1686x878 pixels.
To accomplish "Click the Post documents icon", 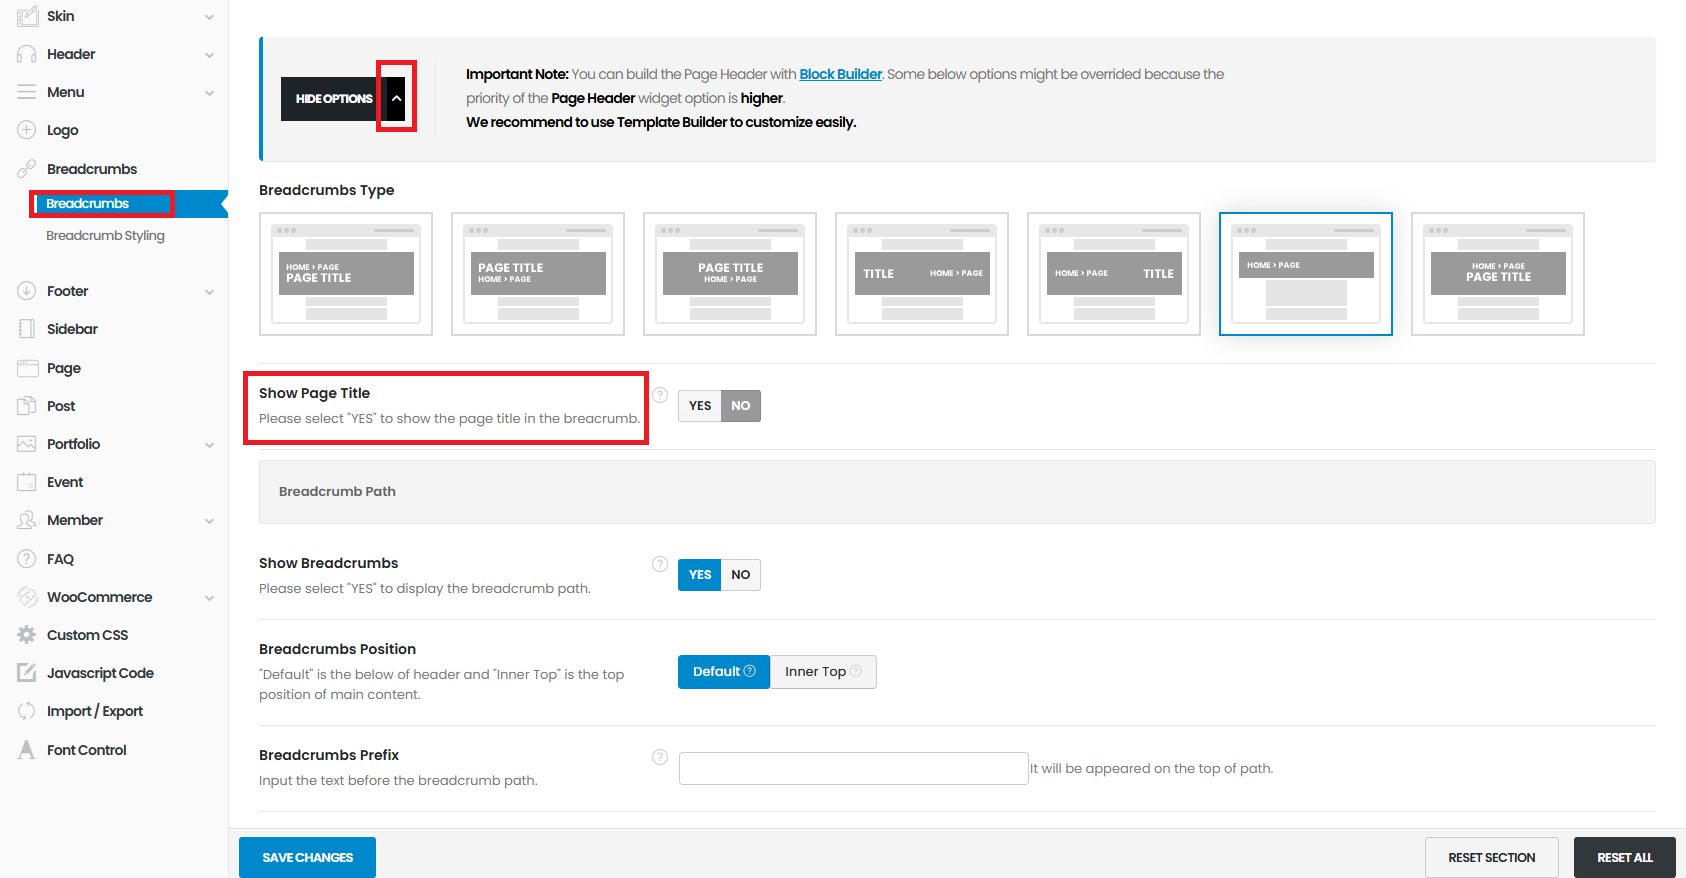I will tap(27, 406).
